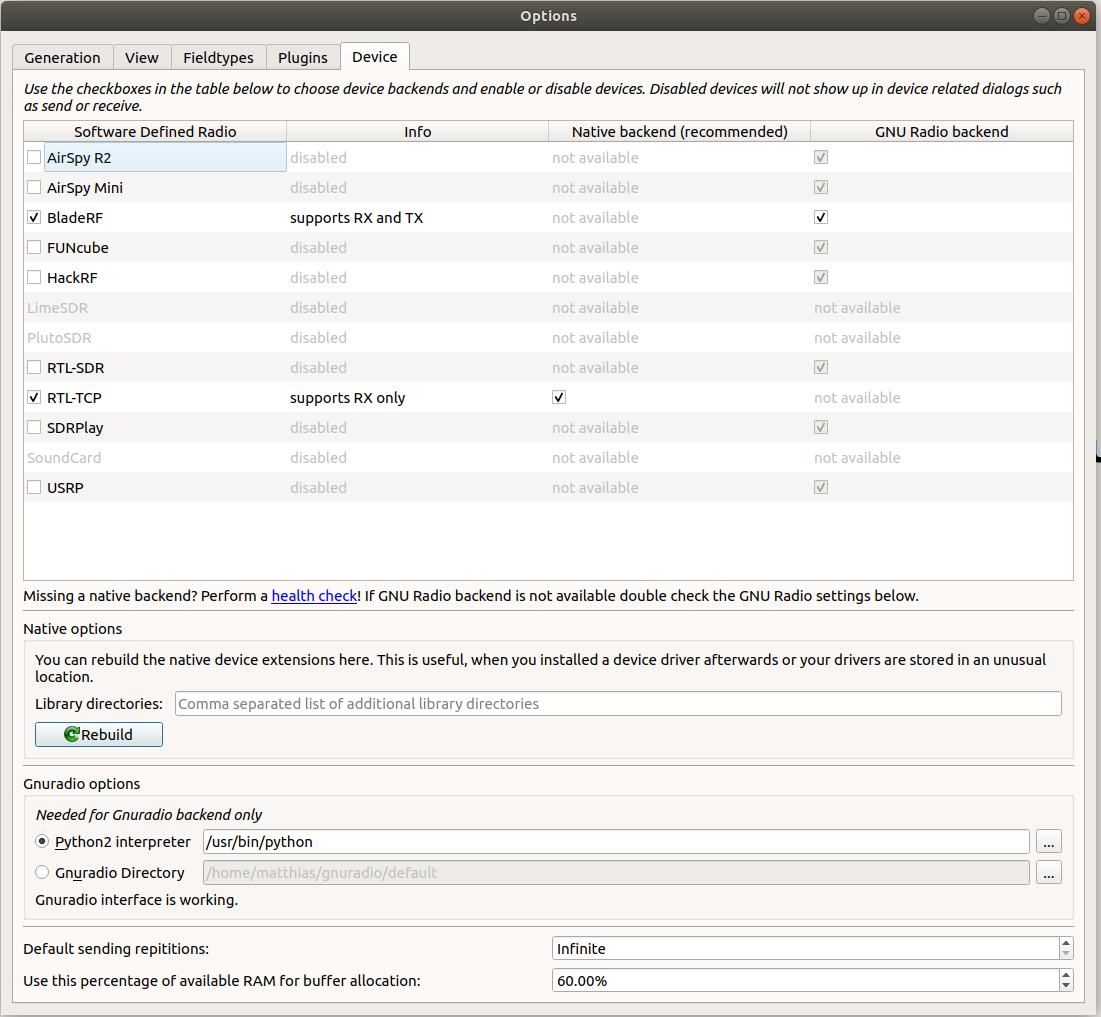Toggle AirSpy R2 GNU Radio backend checkbox
The width and height of the screenshot is (1101, 1017).
(x=821, y=157)
